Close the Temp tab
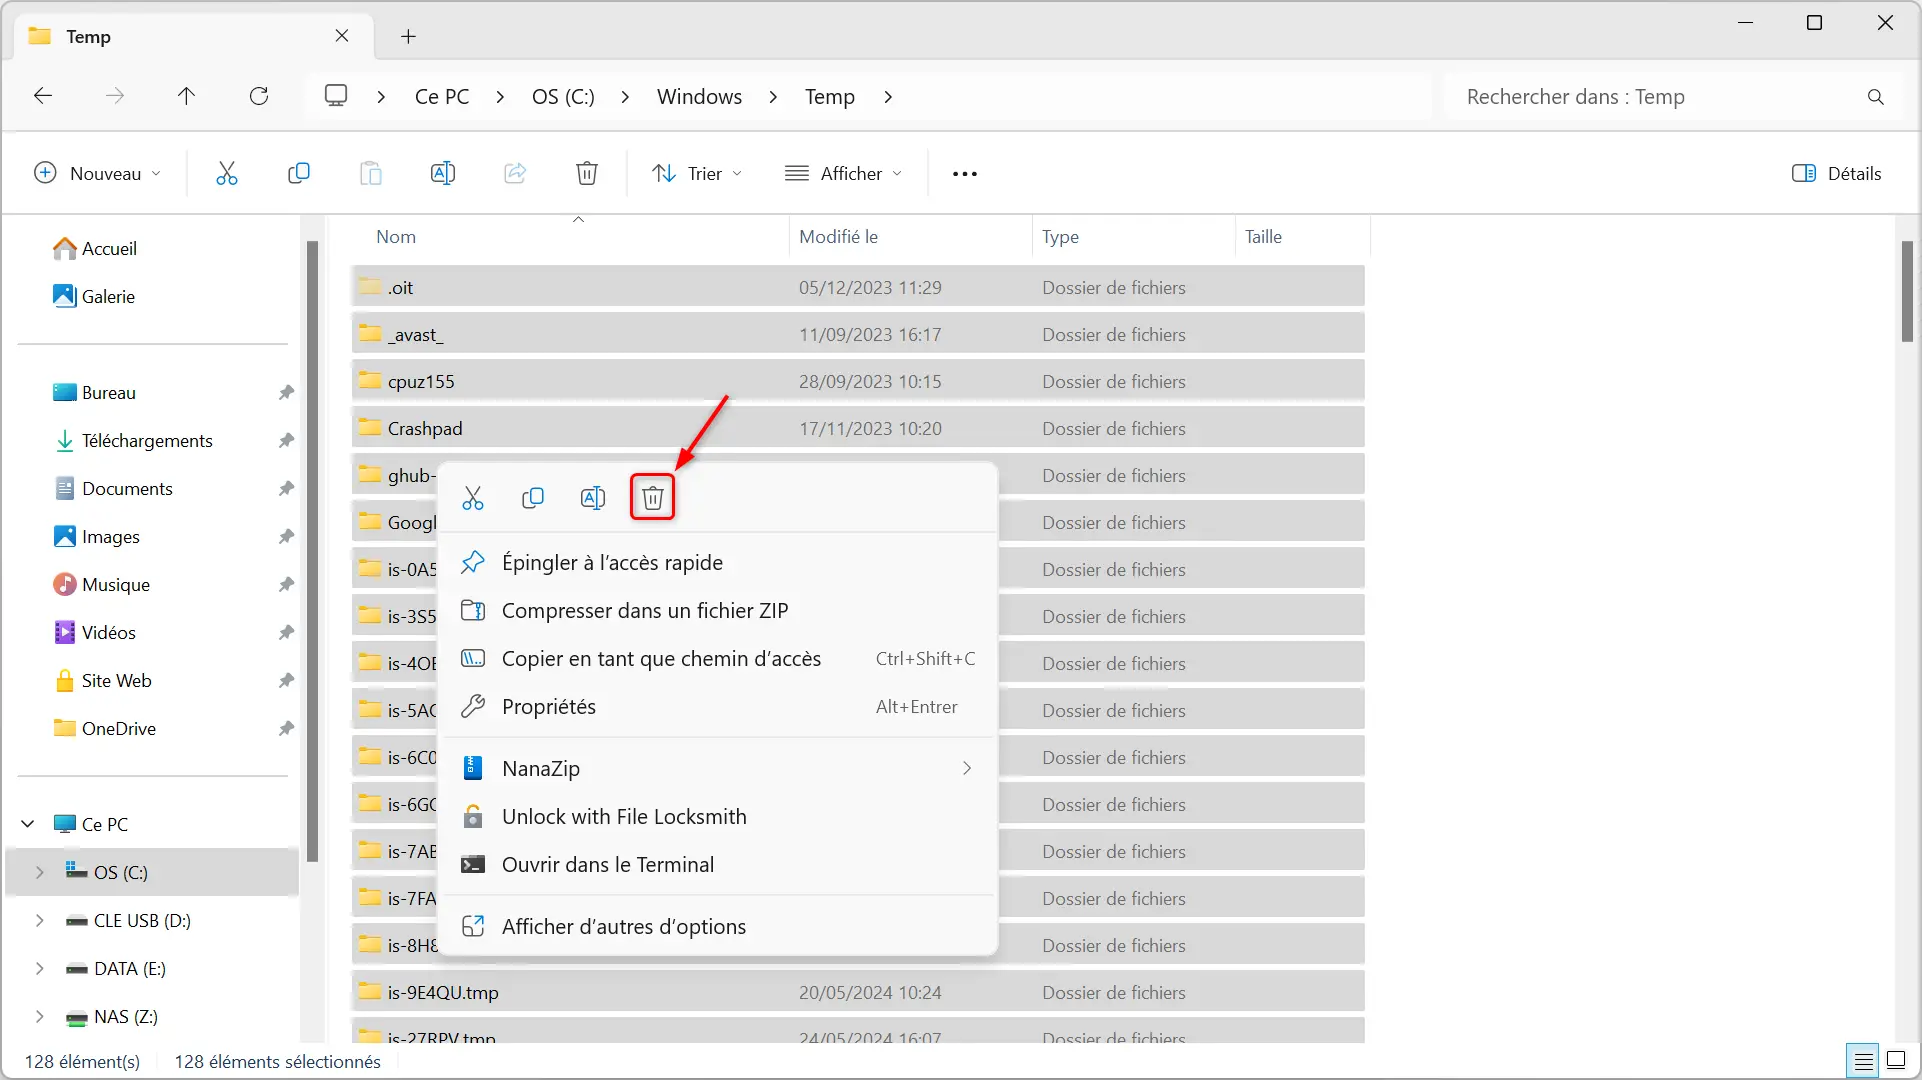This screenshot has height=1080, width=1922. (342, 36)
